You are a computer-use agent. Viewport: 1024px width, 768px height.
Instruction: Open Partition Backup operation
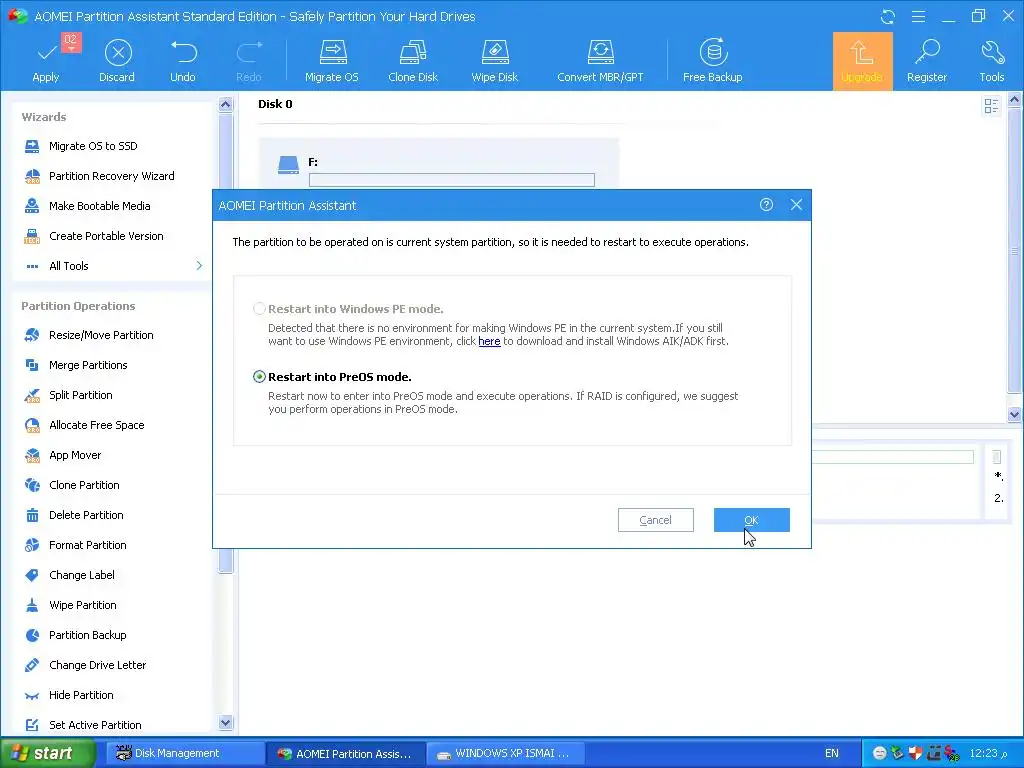point(88,635)
